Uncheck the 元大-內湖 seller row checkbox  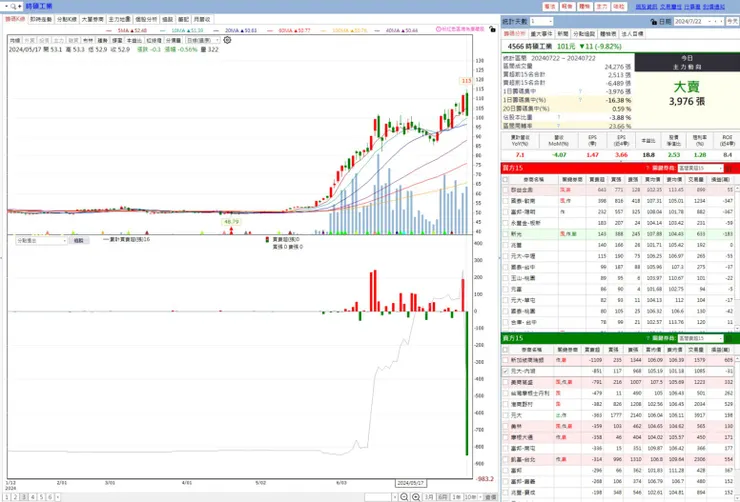(x=506, y=371)
